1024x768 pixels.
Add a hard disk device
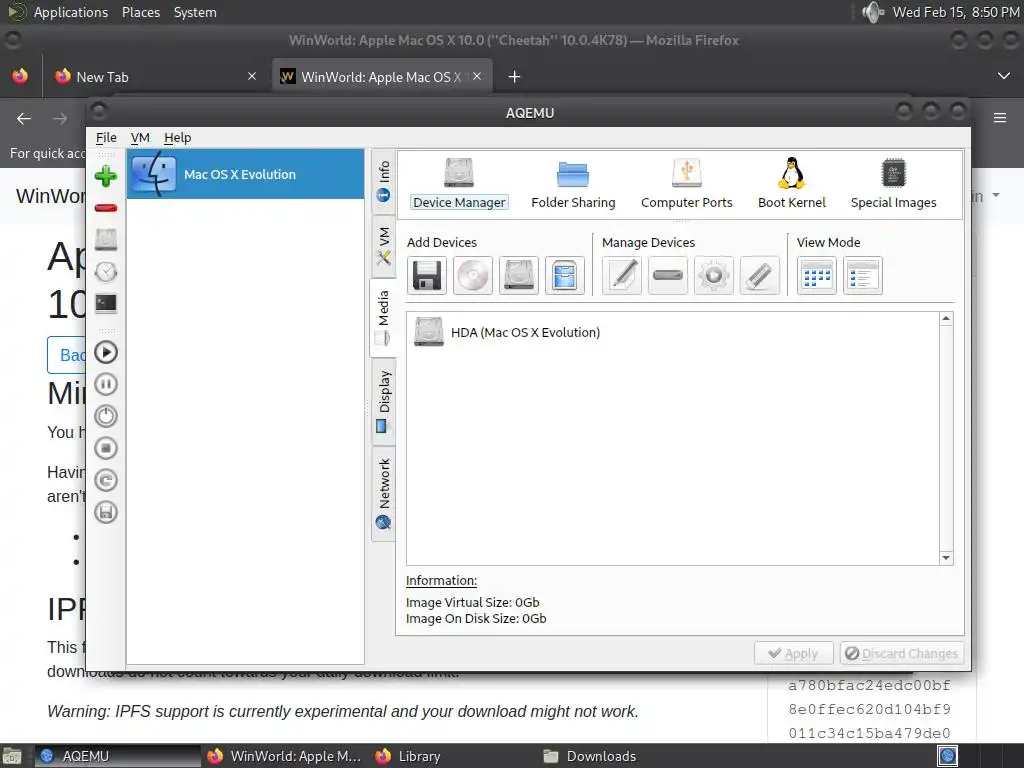pos(519,276)
